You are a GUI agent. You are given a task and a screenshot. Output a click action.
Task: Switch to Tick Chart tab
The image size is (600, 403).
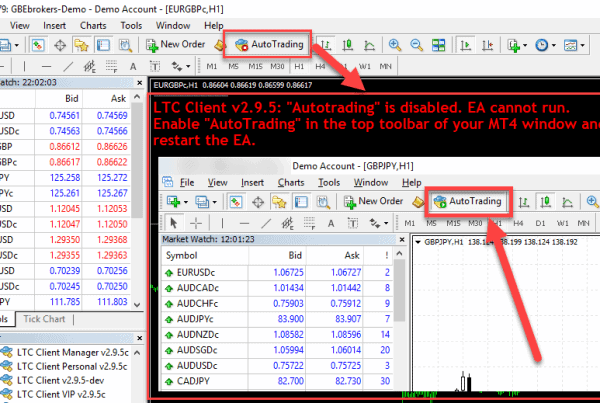click(x=44, y=319)
